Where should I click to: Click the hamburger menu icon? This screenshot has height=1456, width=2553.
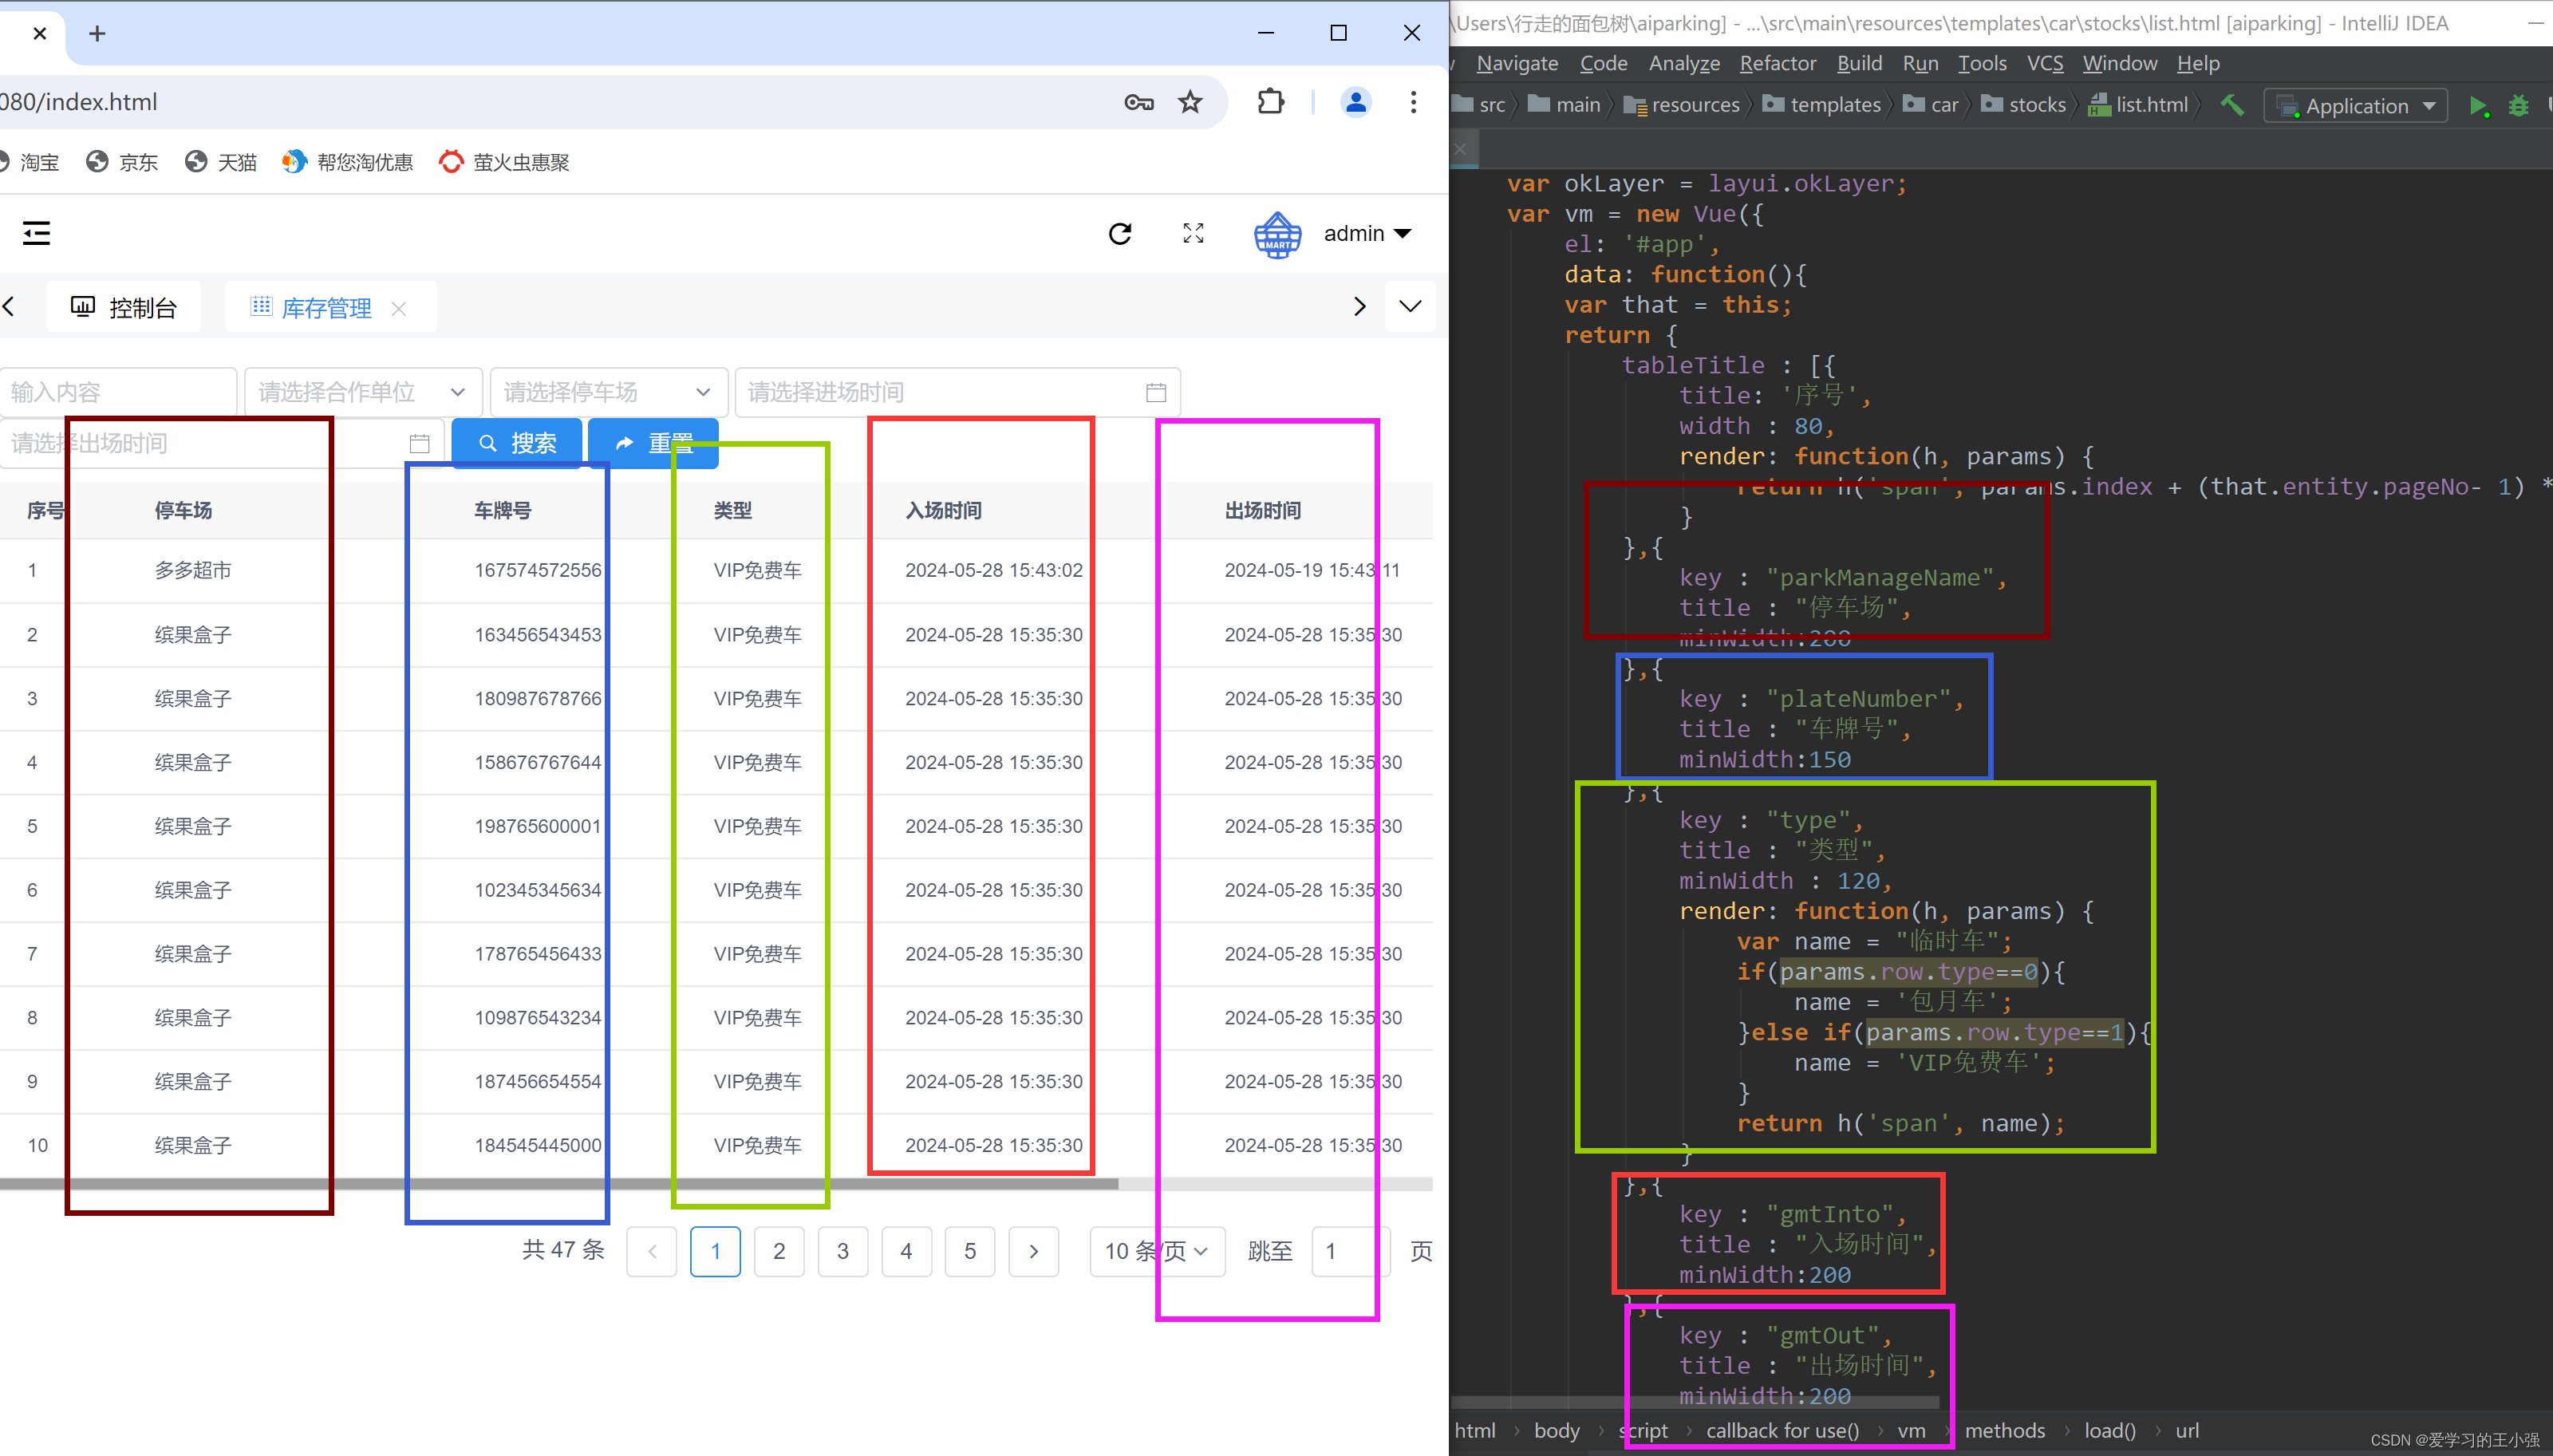[35, 231]
